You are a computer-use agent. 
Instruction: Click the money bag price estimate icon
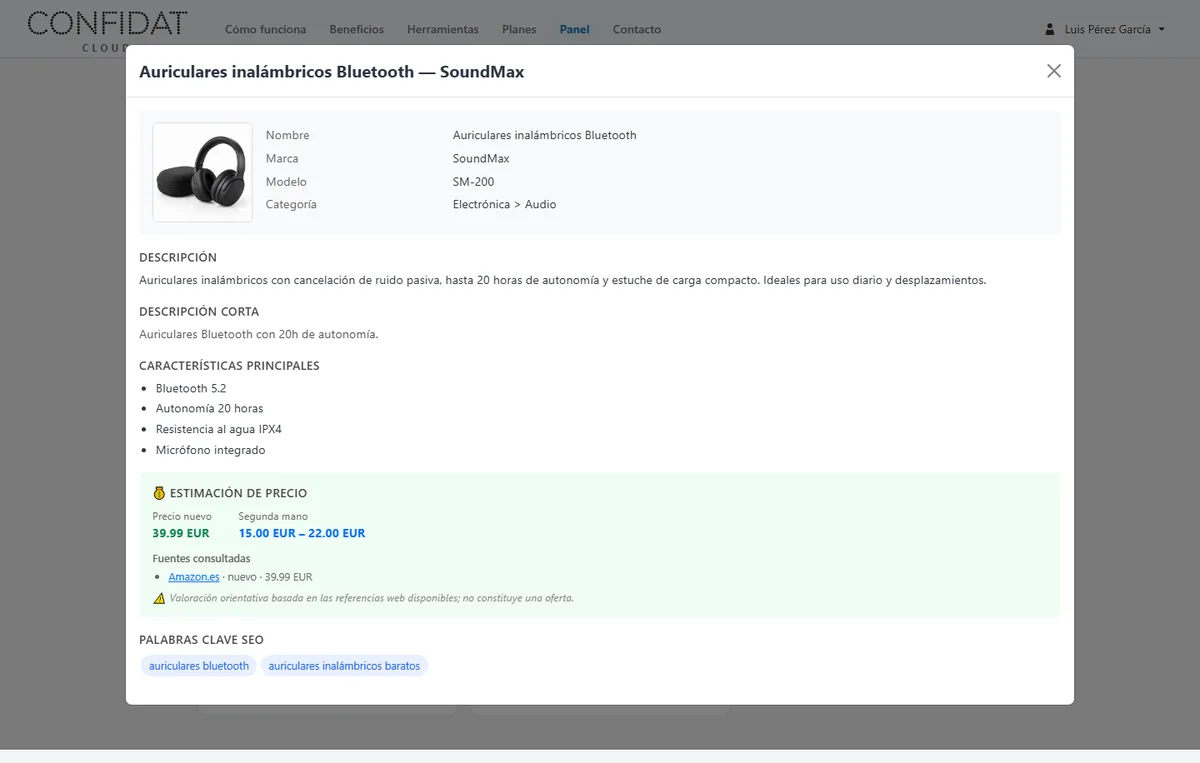pos(159,493)
